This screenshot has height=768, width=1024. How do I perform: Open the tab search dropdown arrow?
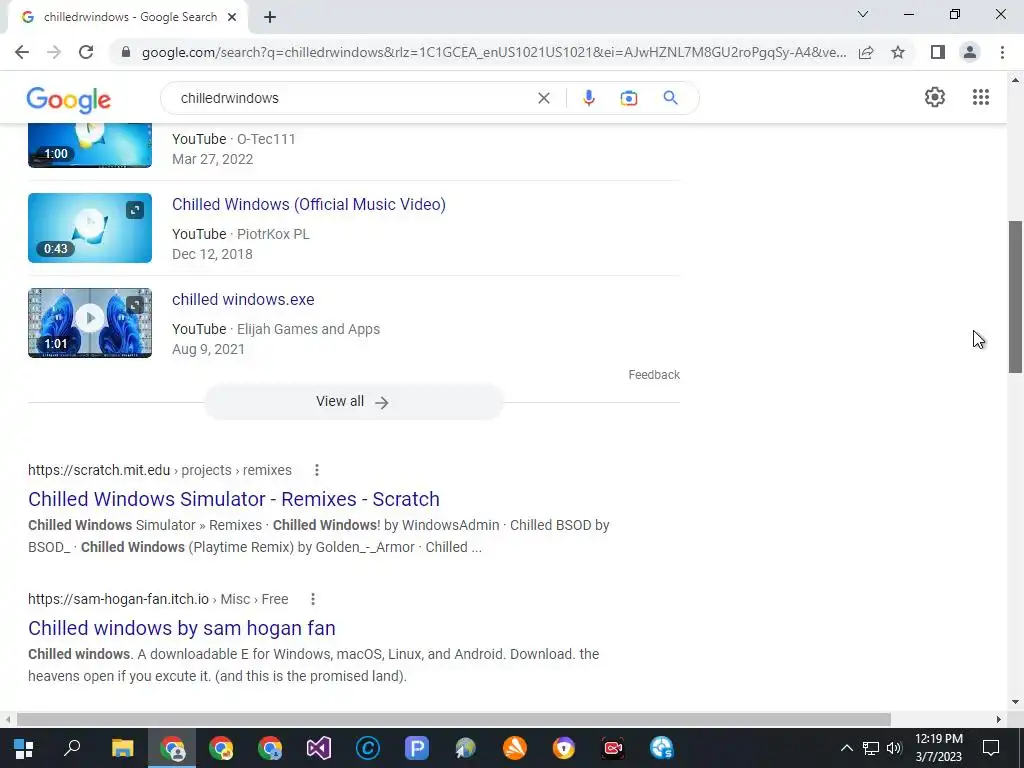(863, 14)
